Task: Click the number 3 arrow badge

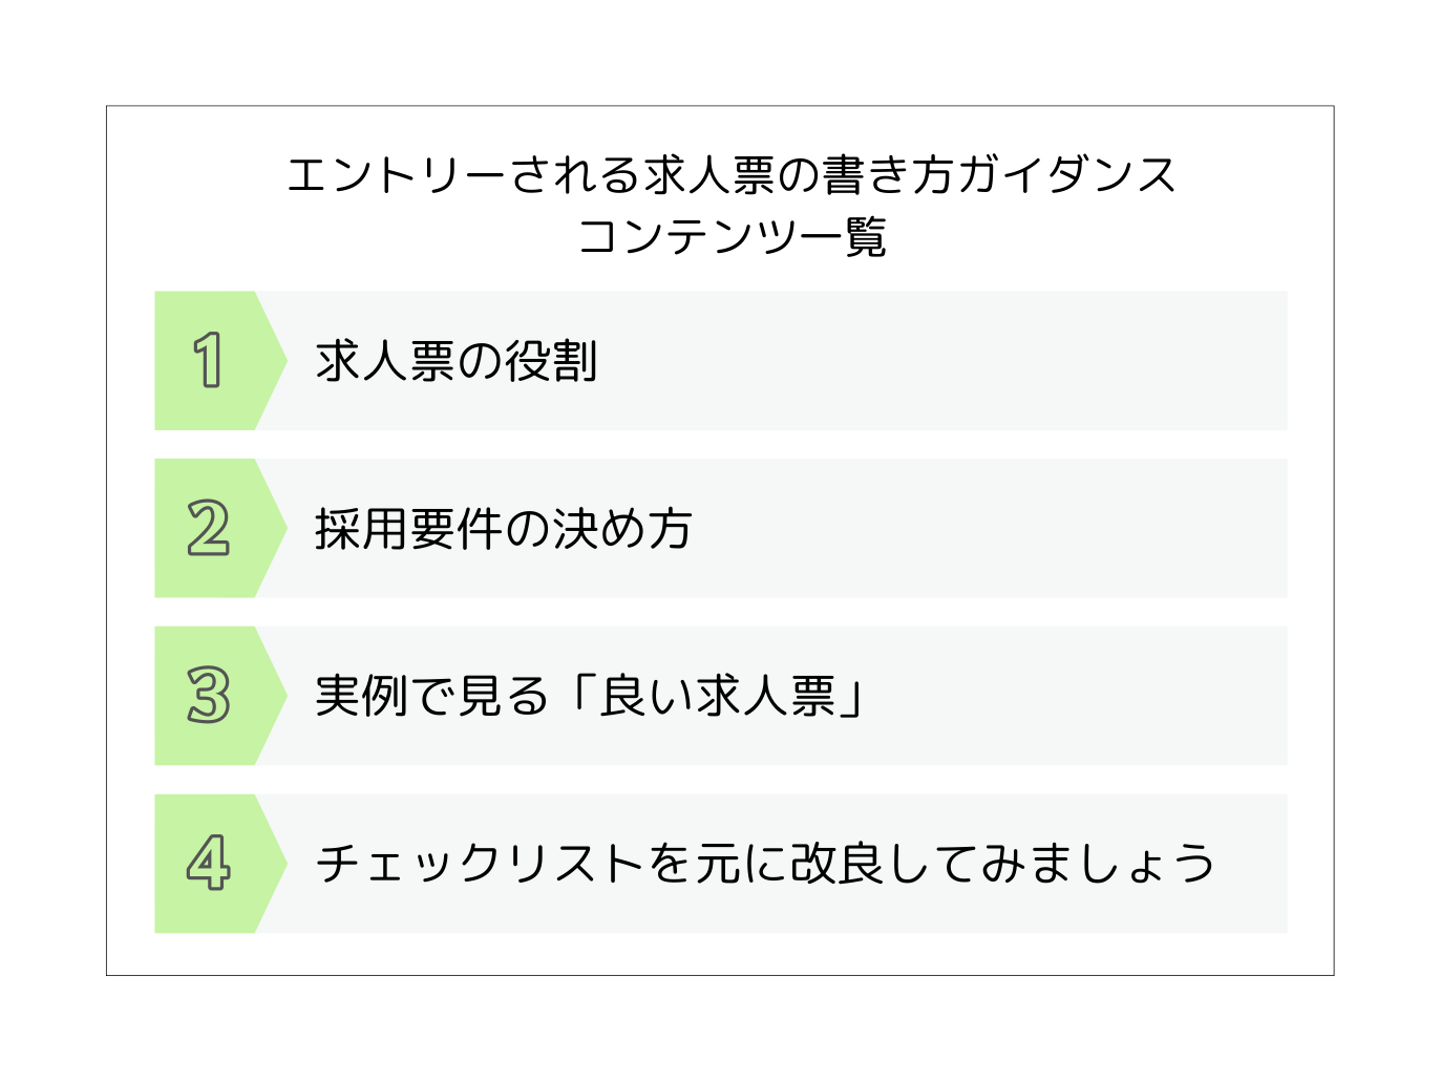Action: tap(208, 696)
